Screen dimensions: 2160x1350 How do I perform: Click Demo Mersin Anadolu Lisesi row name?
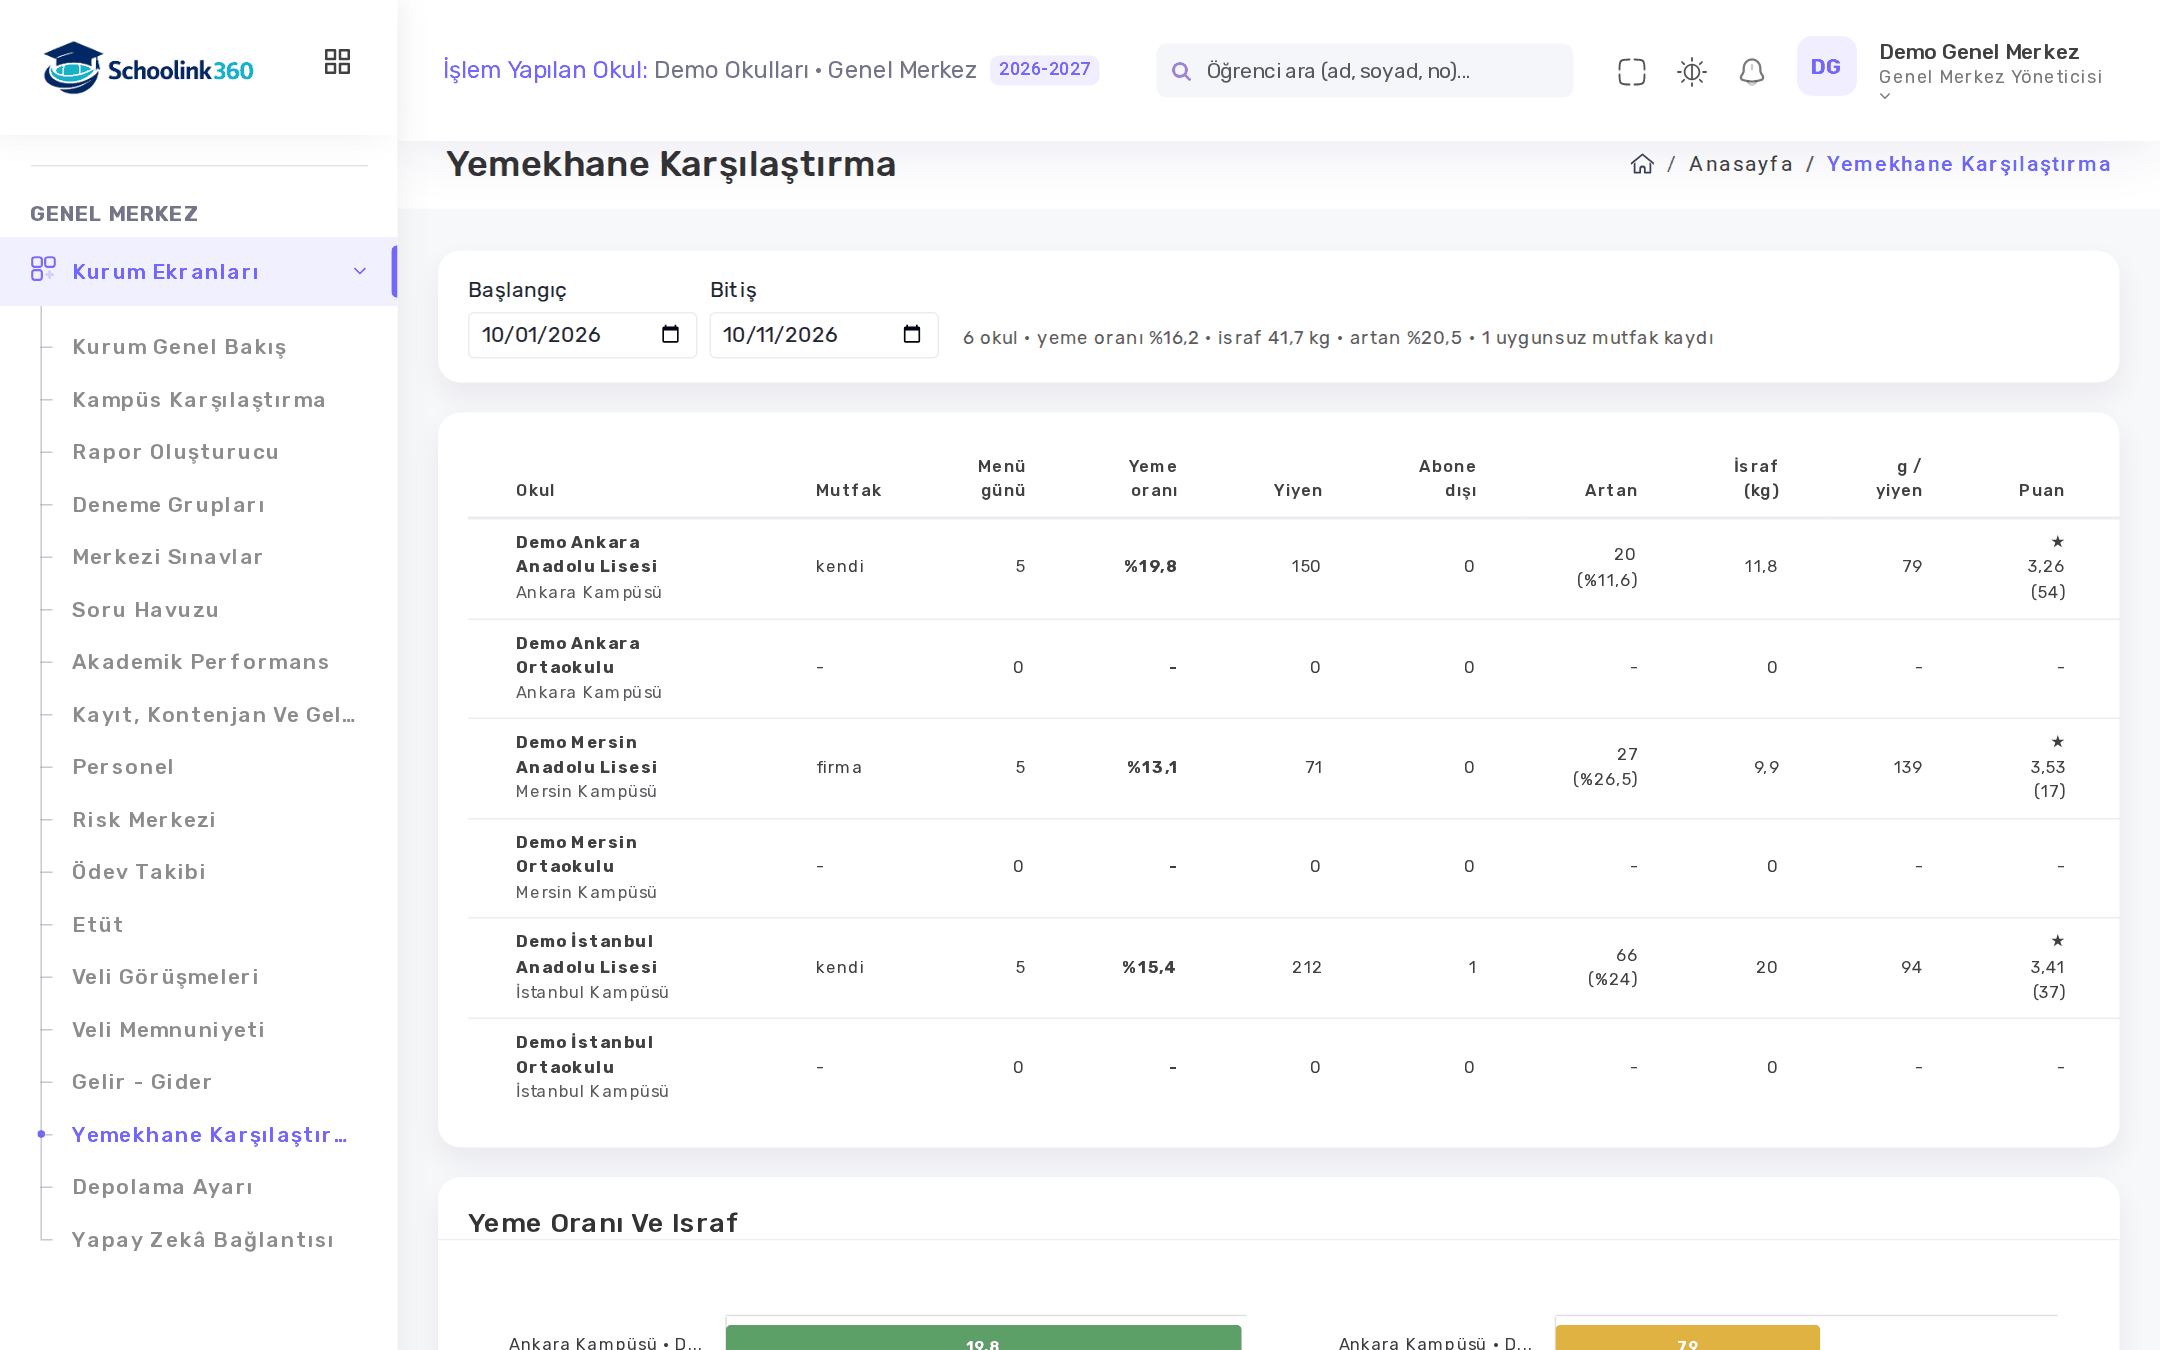587,755
